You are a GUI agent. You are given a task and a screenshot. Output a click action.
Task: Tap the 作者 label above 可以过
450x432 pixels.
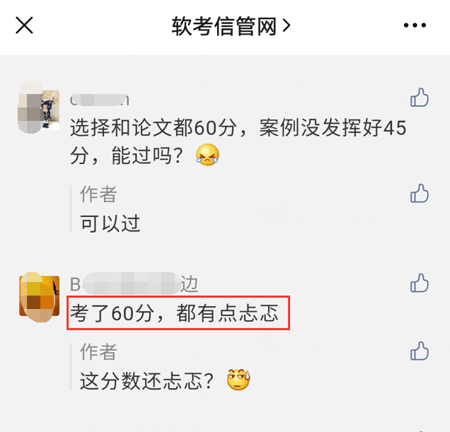click(98, 194)
